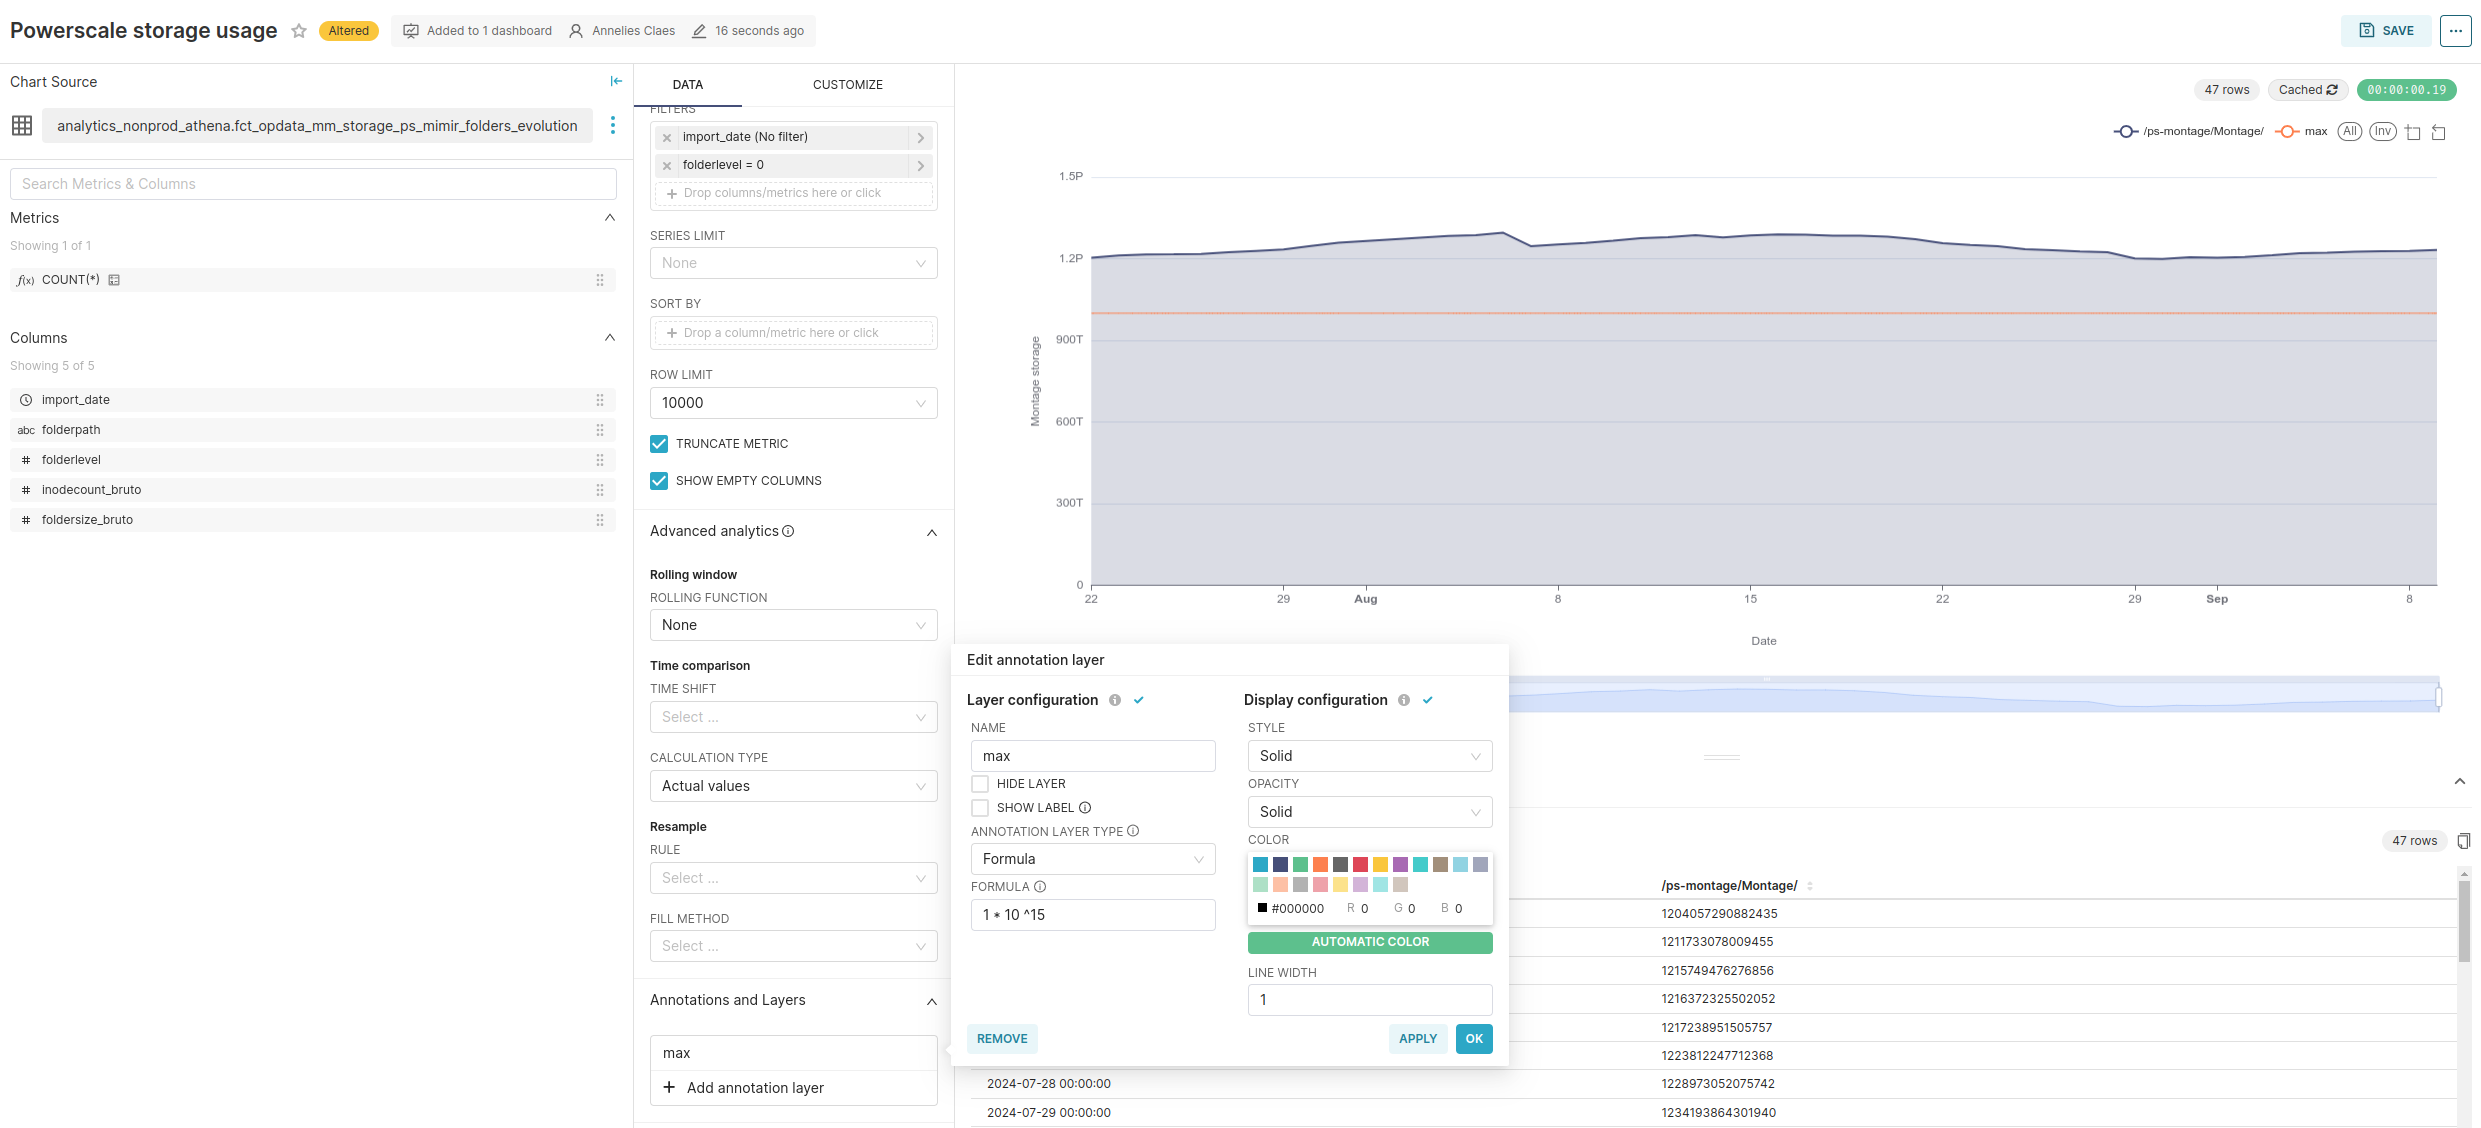Open the Added to 1 dashboard link
The height and width of the screenshot is (1128, 2481).
pos(478,31)
